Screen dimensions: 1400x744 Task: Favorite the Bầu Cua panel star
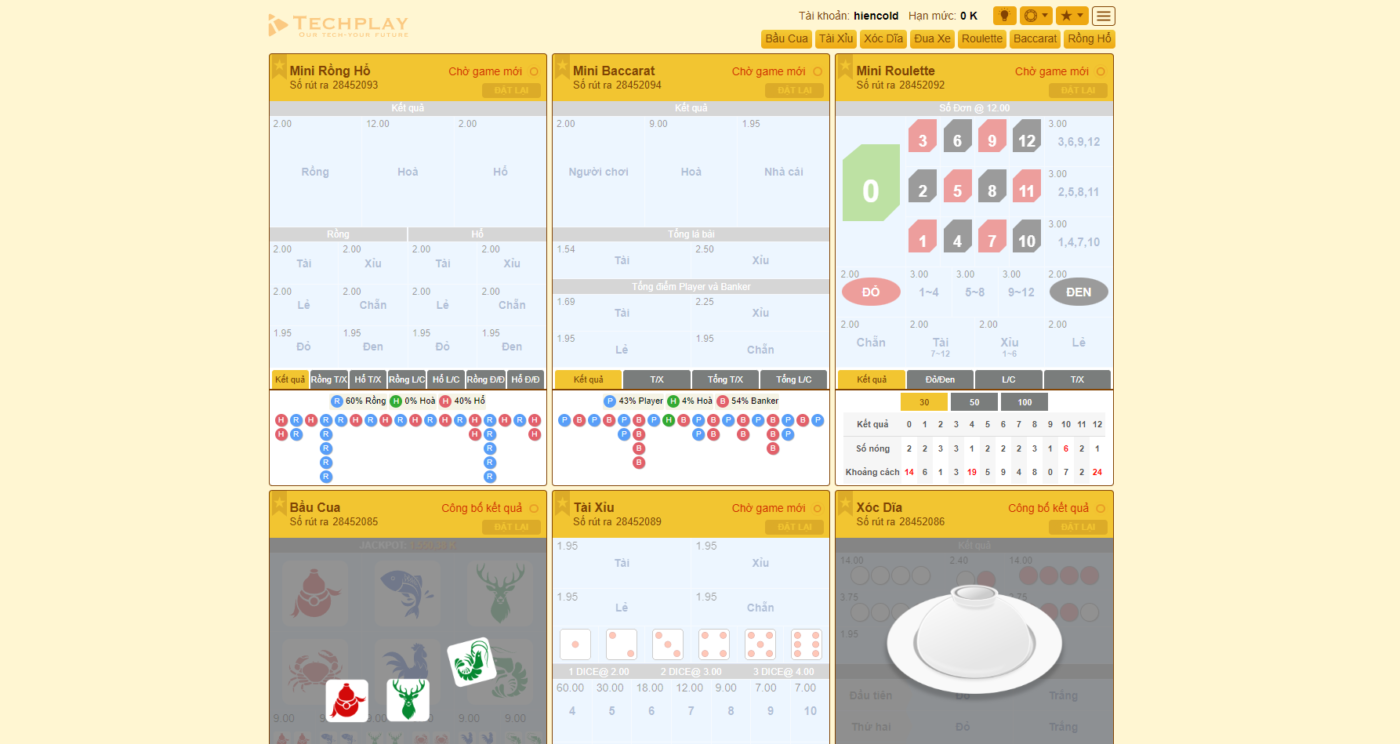[x=279, y=503]
